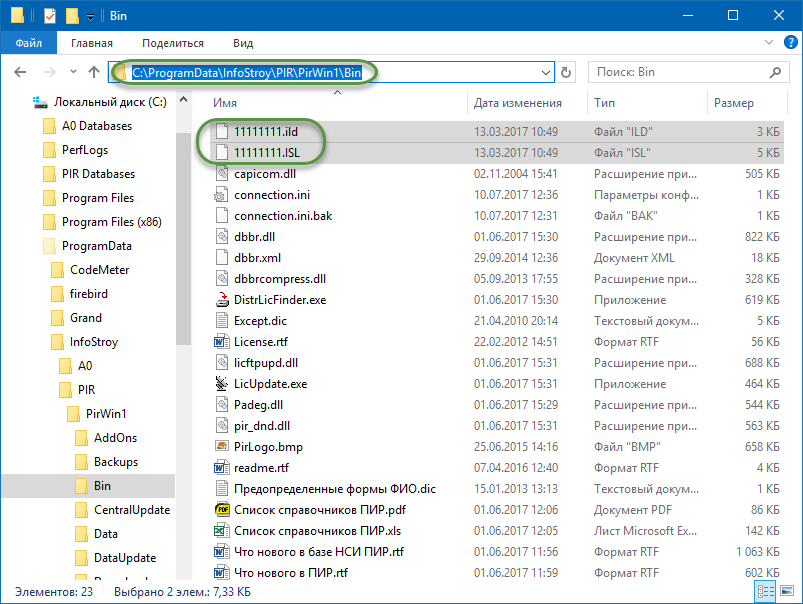Click the New Folder icon in quick access toolbar
Viewport: 803px width, 604px height.
[70, 14]
